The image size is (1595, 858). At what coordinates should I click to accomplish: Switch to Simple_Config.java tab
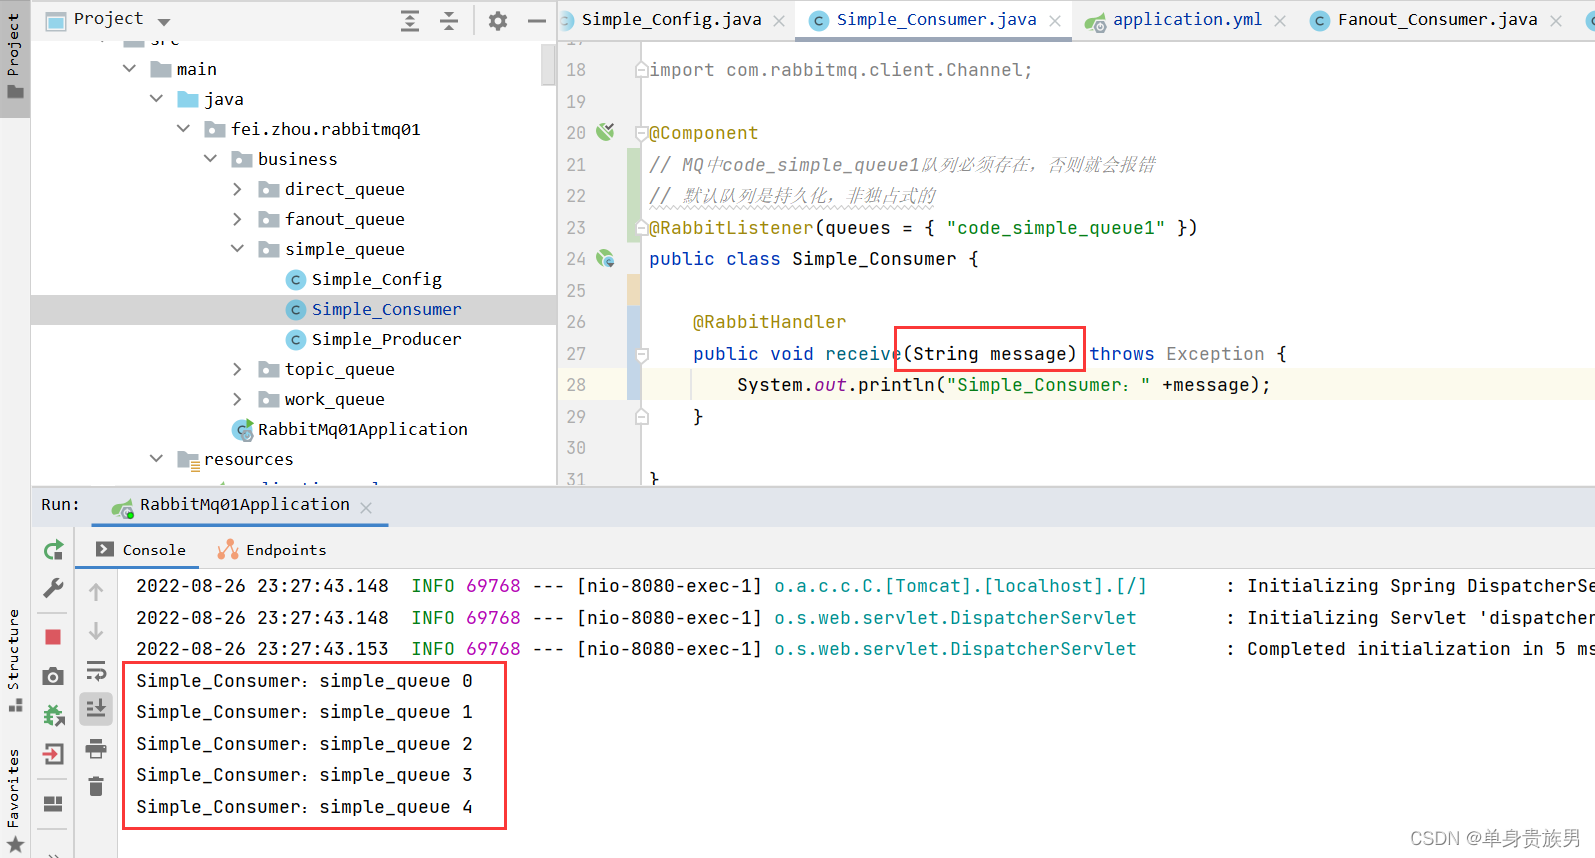point(671,19)
